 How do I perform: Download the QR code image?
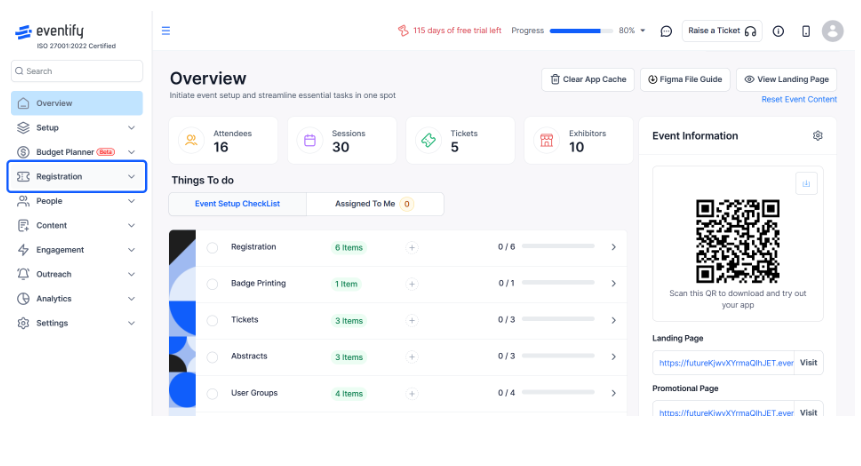806,183
